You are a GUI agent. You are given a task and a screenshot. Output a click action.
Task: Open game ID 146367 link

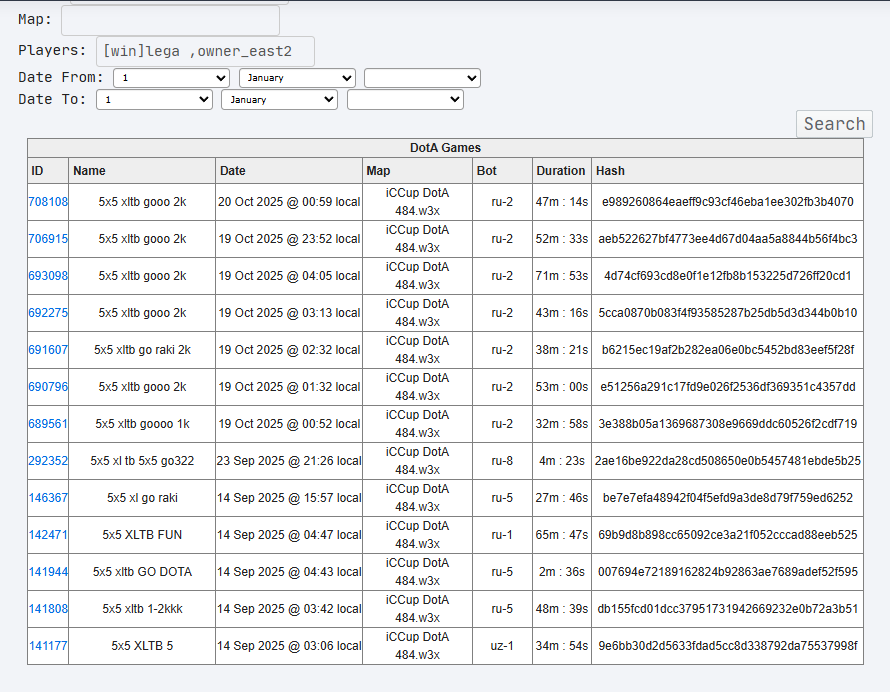pyautogui.click(x=48, y=497)
